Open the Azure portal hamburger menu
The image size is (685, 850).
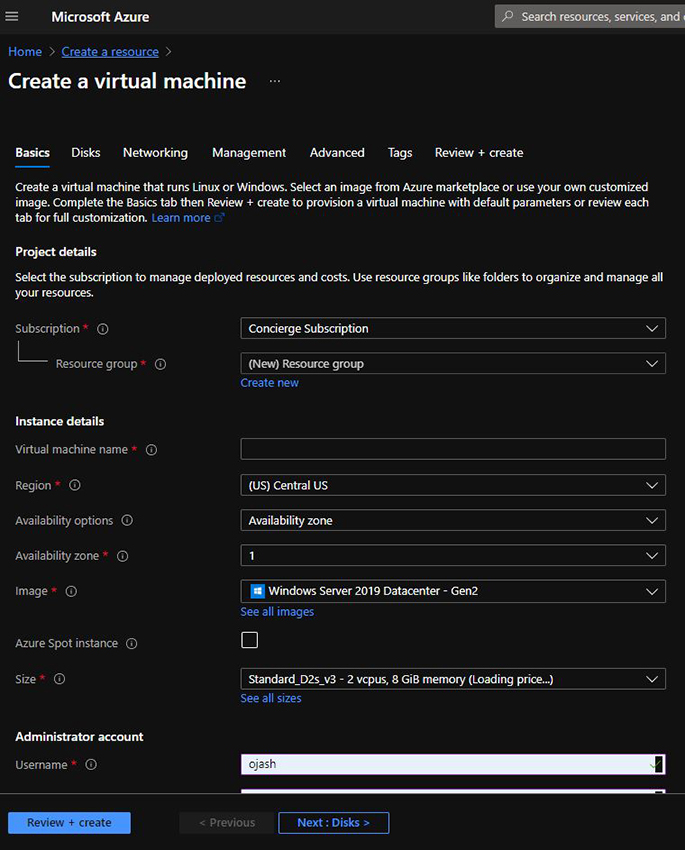(12, 16)
